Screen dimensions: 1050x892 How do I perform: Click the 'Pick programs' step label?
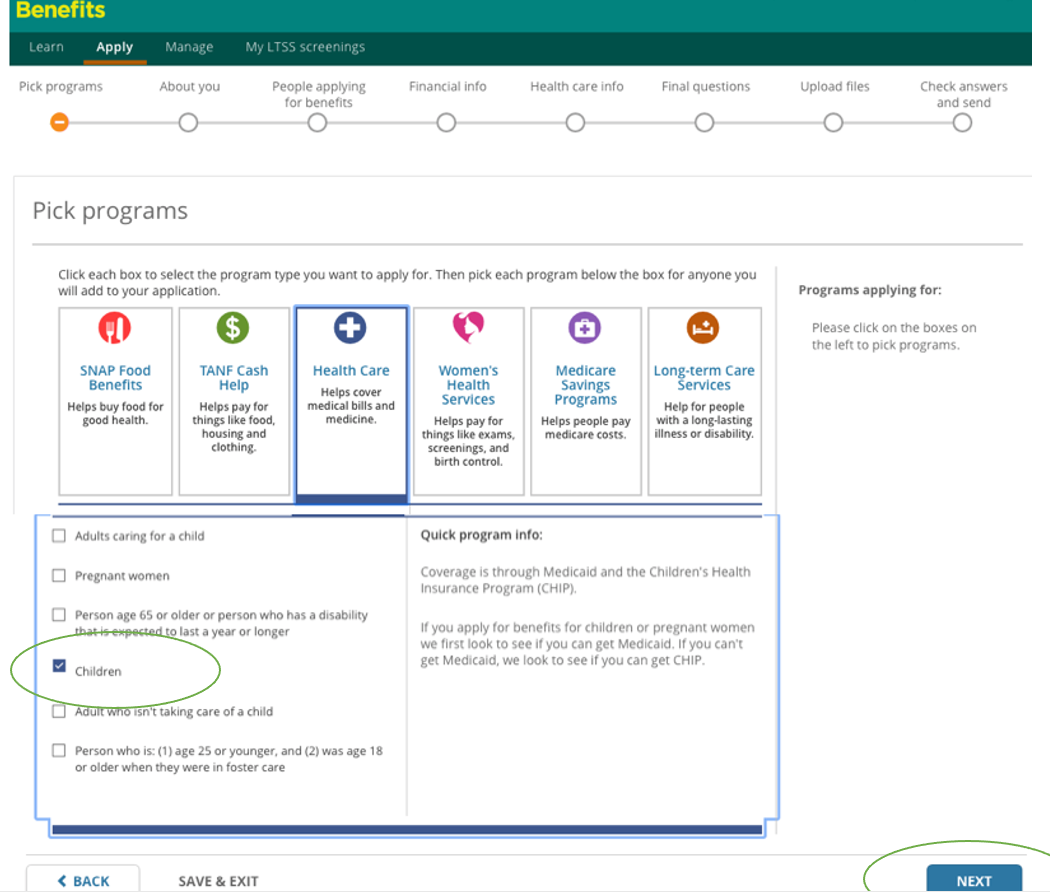[61, 86]
